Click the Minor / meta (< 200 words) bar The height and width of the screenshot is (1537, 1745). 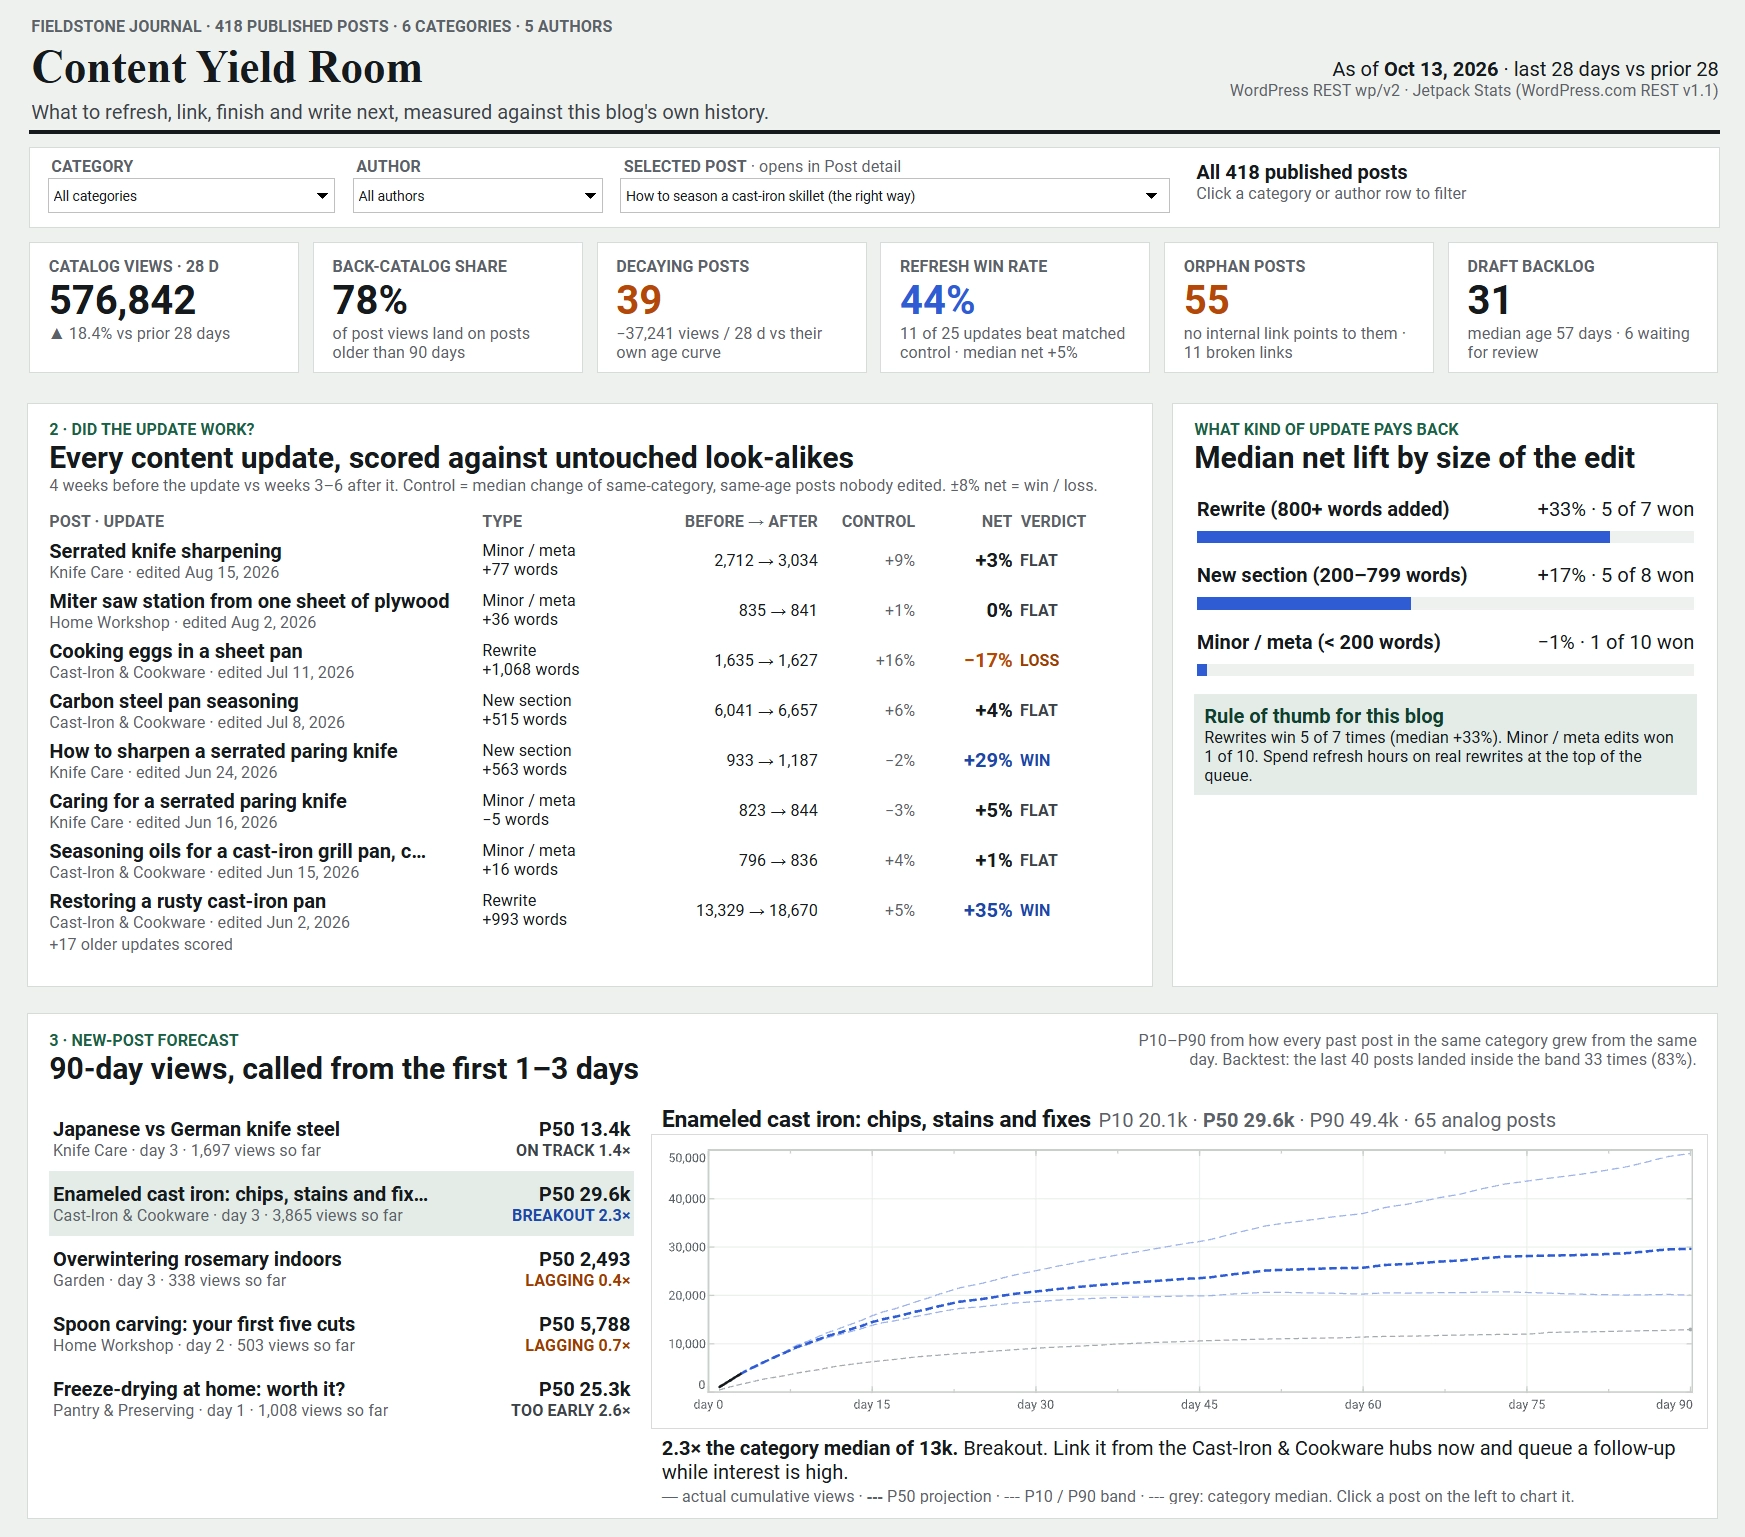1445,670
